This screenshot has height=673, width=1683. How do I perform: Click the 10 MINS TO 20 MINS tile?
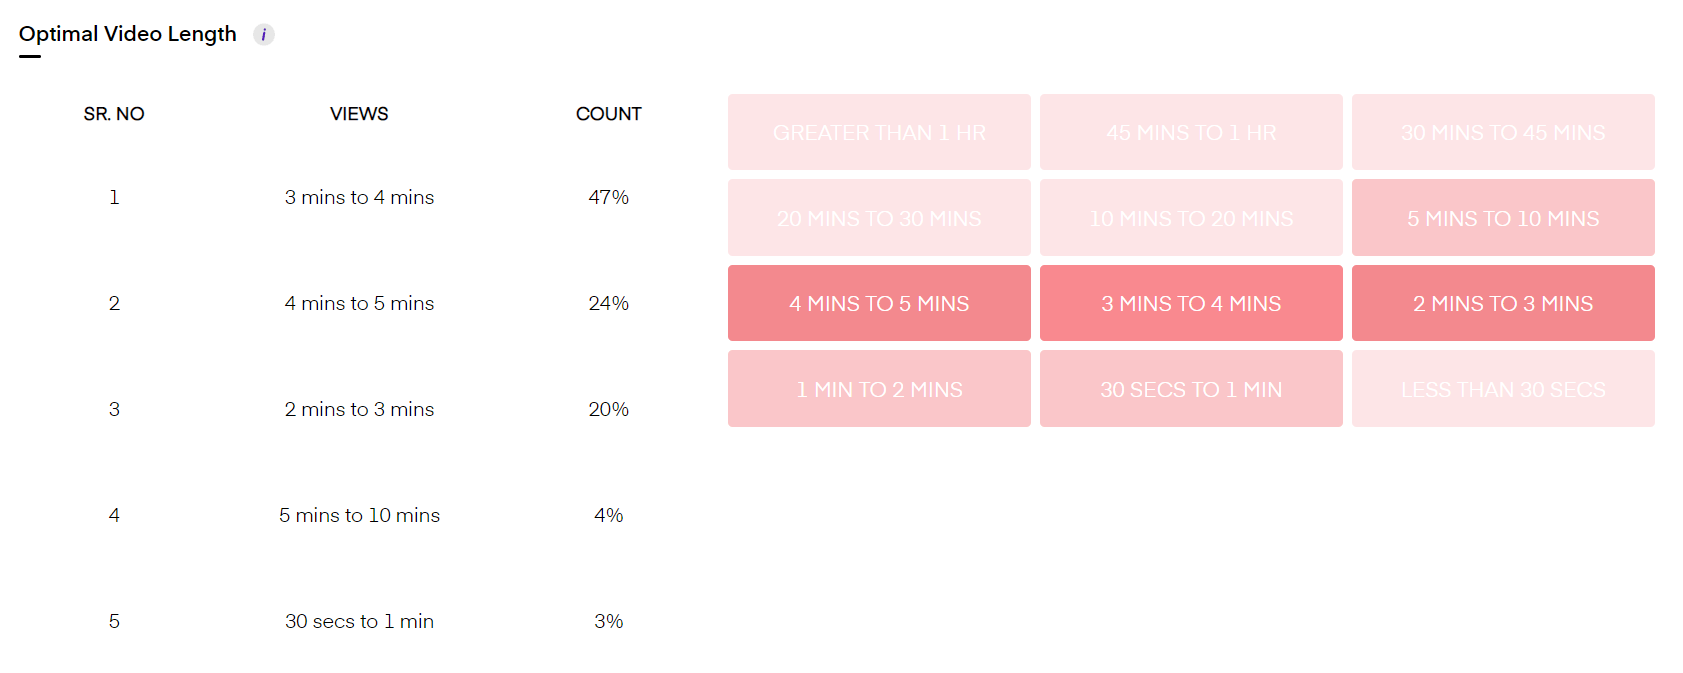click(x=1191, y=217)
